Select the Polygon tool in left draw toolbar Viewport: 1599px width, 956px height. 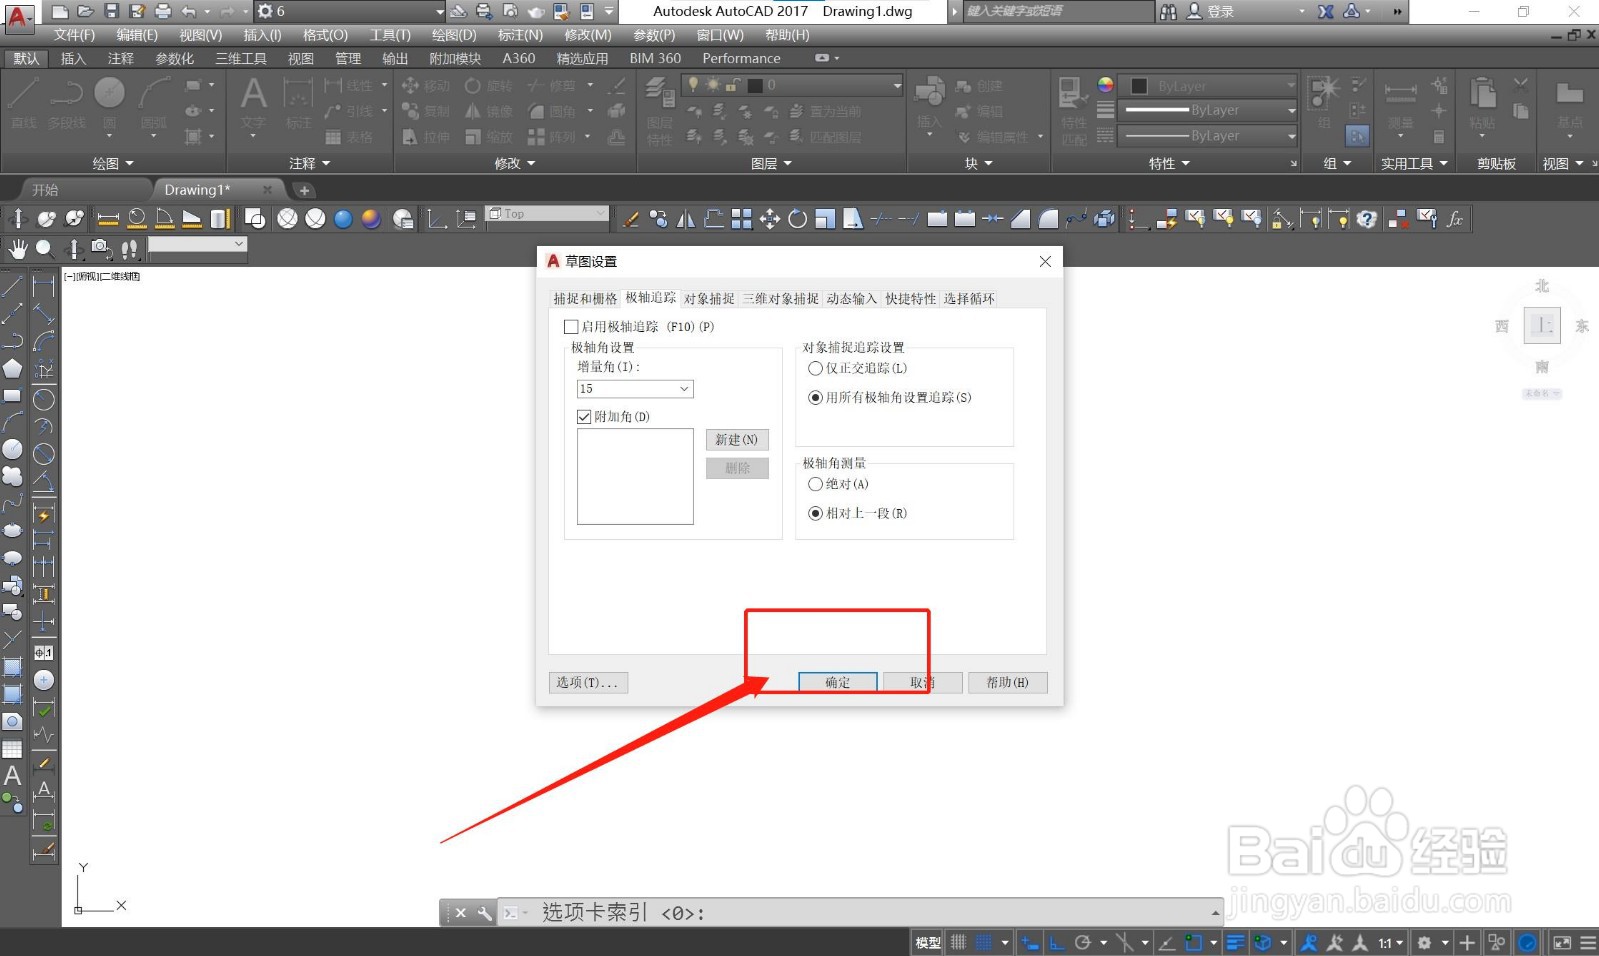pyautogui.click(x=12, y=369)
